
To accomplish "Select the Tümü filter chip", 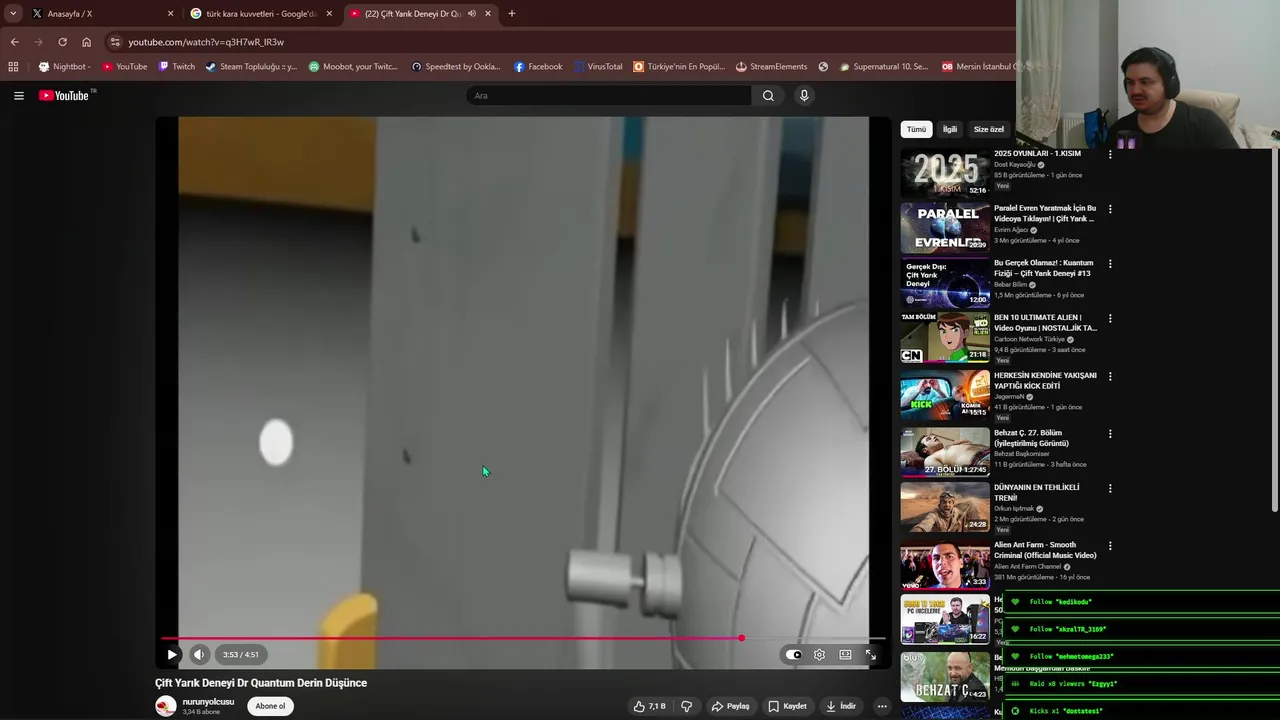I will pyautogui.click(x=916, y=129).
